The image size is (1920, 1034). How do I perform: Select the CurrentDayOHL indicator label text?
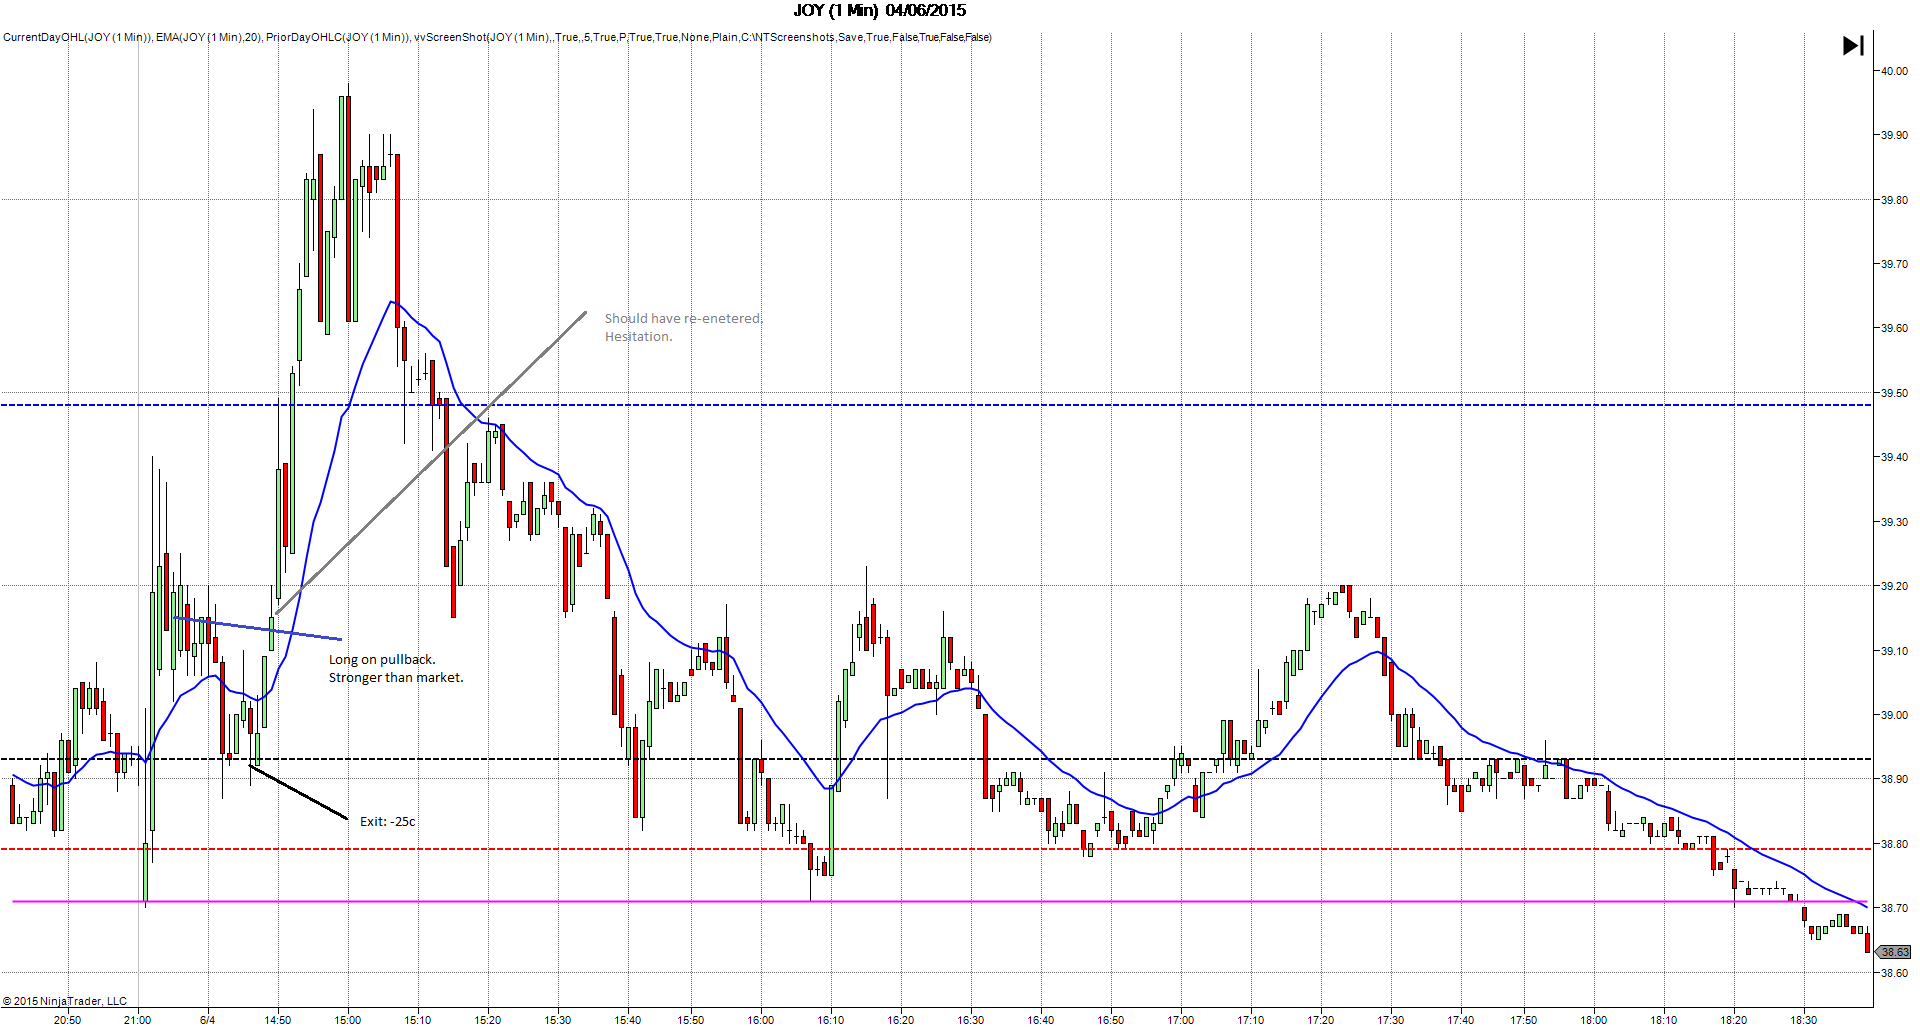[77, 38]
